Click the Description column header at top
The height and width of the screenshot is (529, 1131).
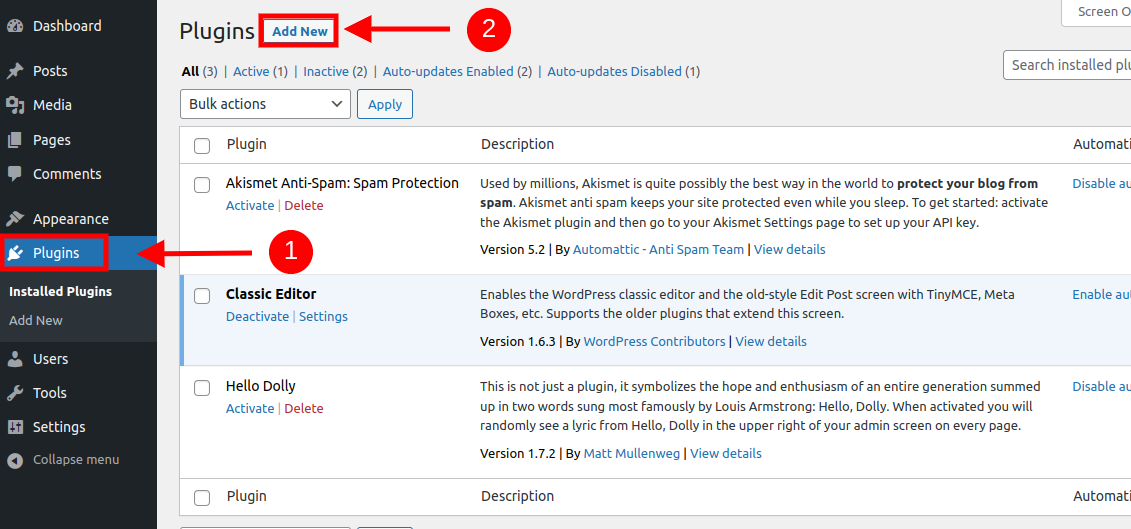pyautogui.click(x=517, y=144)
